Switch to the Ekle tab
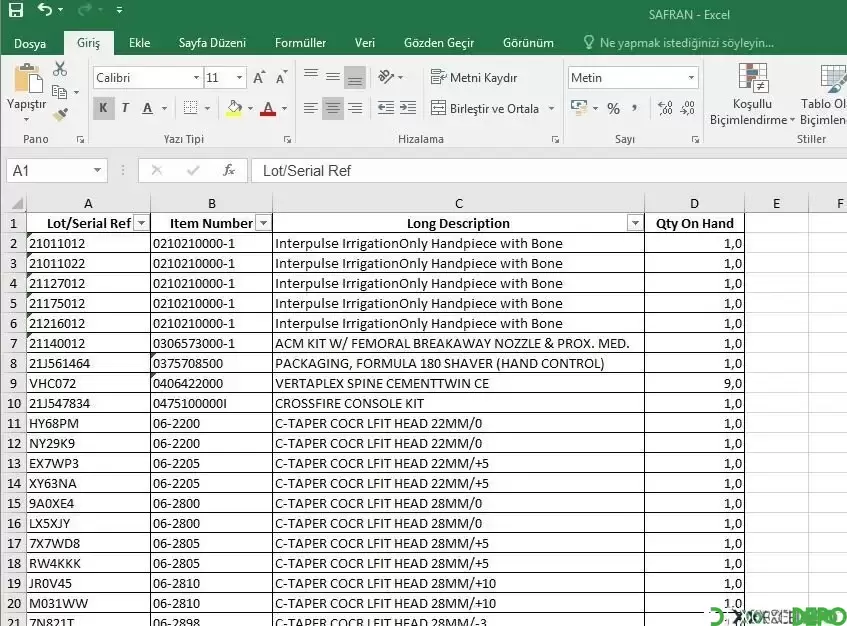 (139, 43)
